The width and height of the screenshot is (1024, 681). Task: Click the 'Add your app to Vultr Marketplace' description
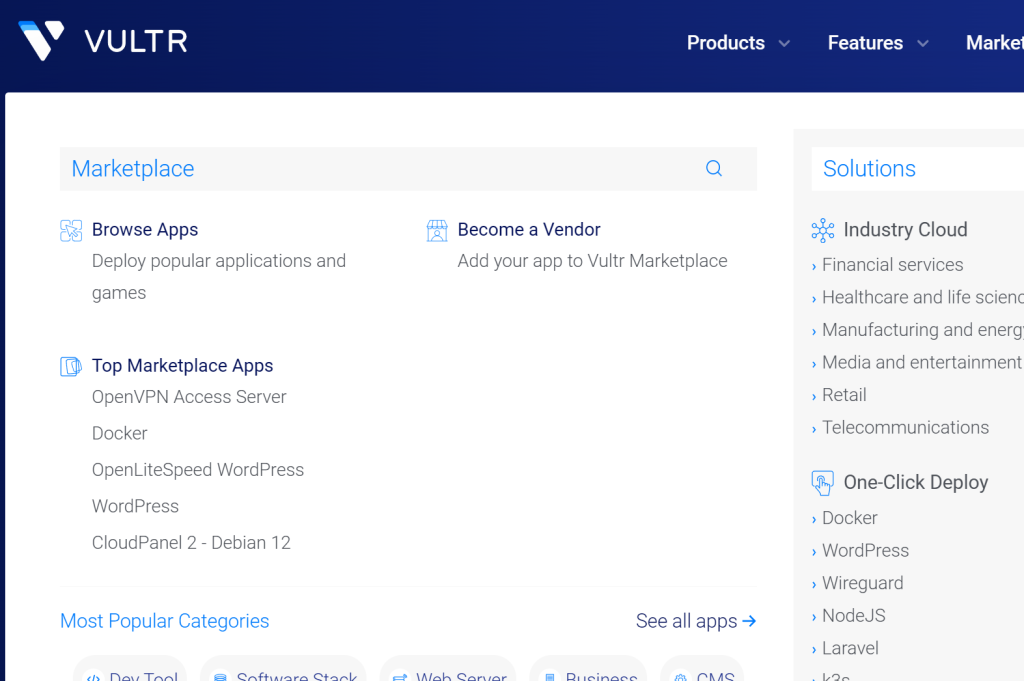coord(592,261)
